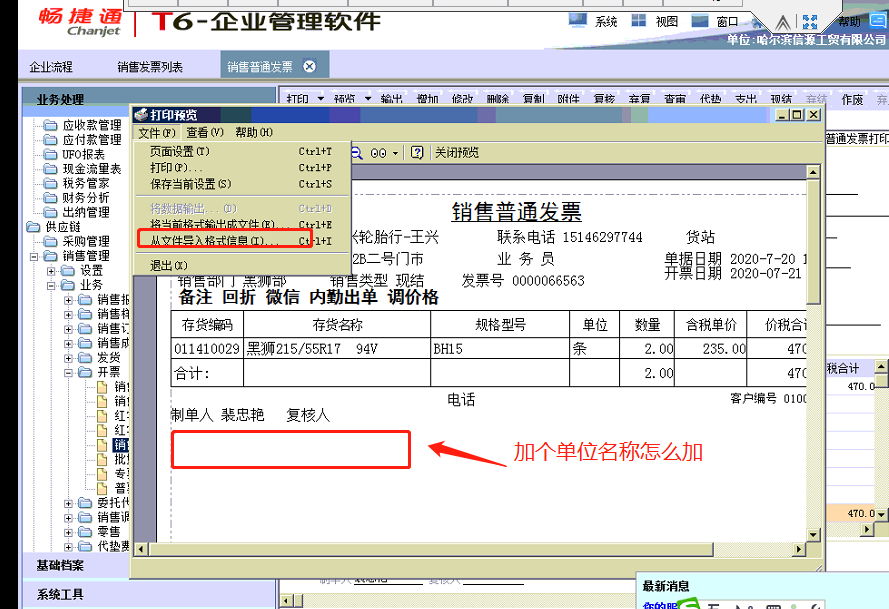Click the 帮助 item in the top bar
Viewport: 889px width, 609px height.
click(x=849, y=22)
